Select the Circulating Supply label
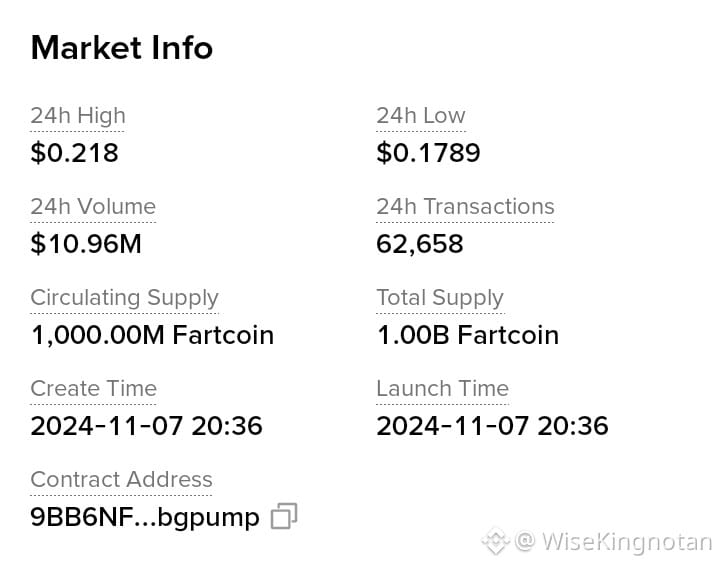 [124, 298]
